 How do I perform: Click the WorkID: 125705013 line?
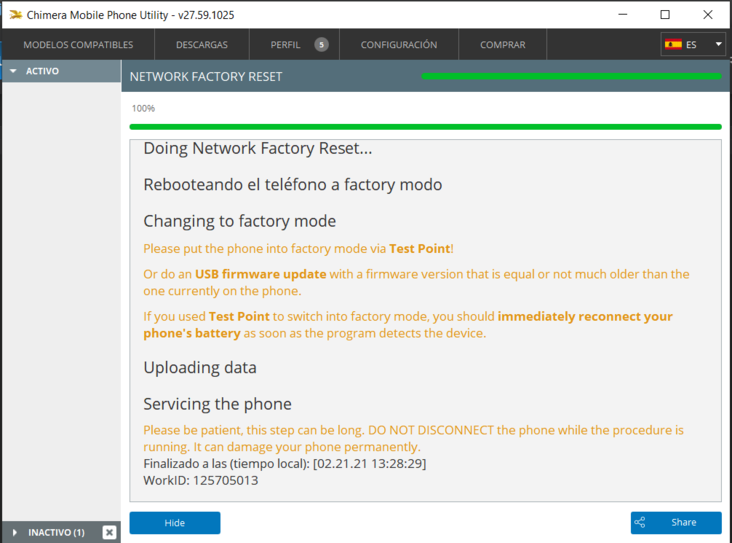(201, 480)
